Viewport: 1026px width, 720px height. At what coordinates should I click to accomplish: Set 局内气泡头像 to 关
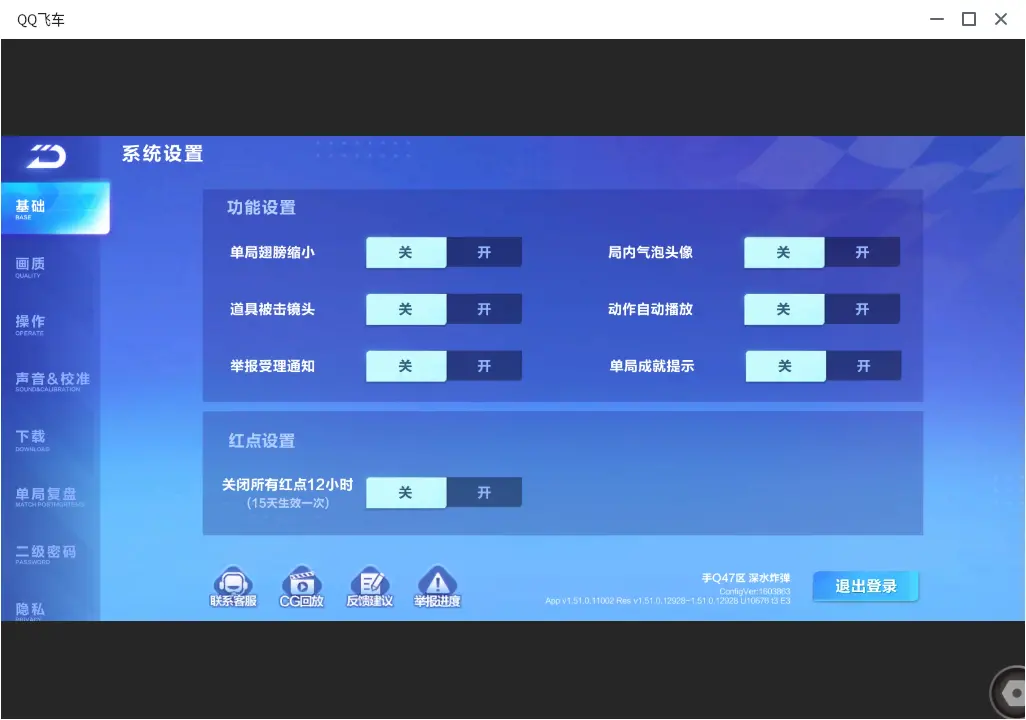(x=784, y=253)
